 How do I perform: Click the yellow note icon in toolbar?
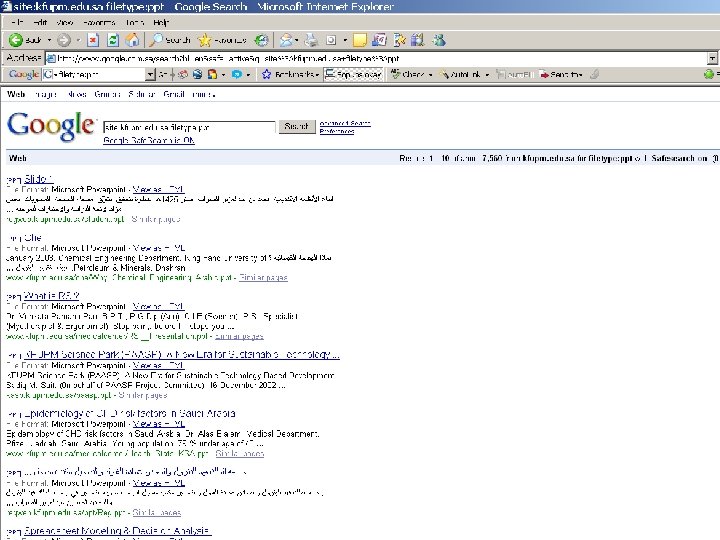point(360,40)
